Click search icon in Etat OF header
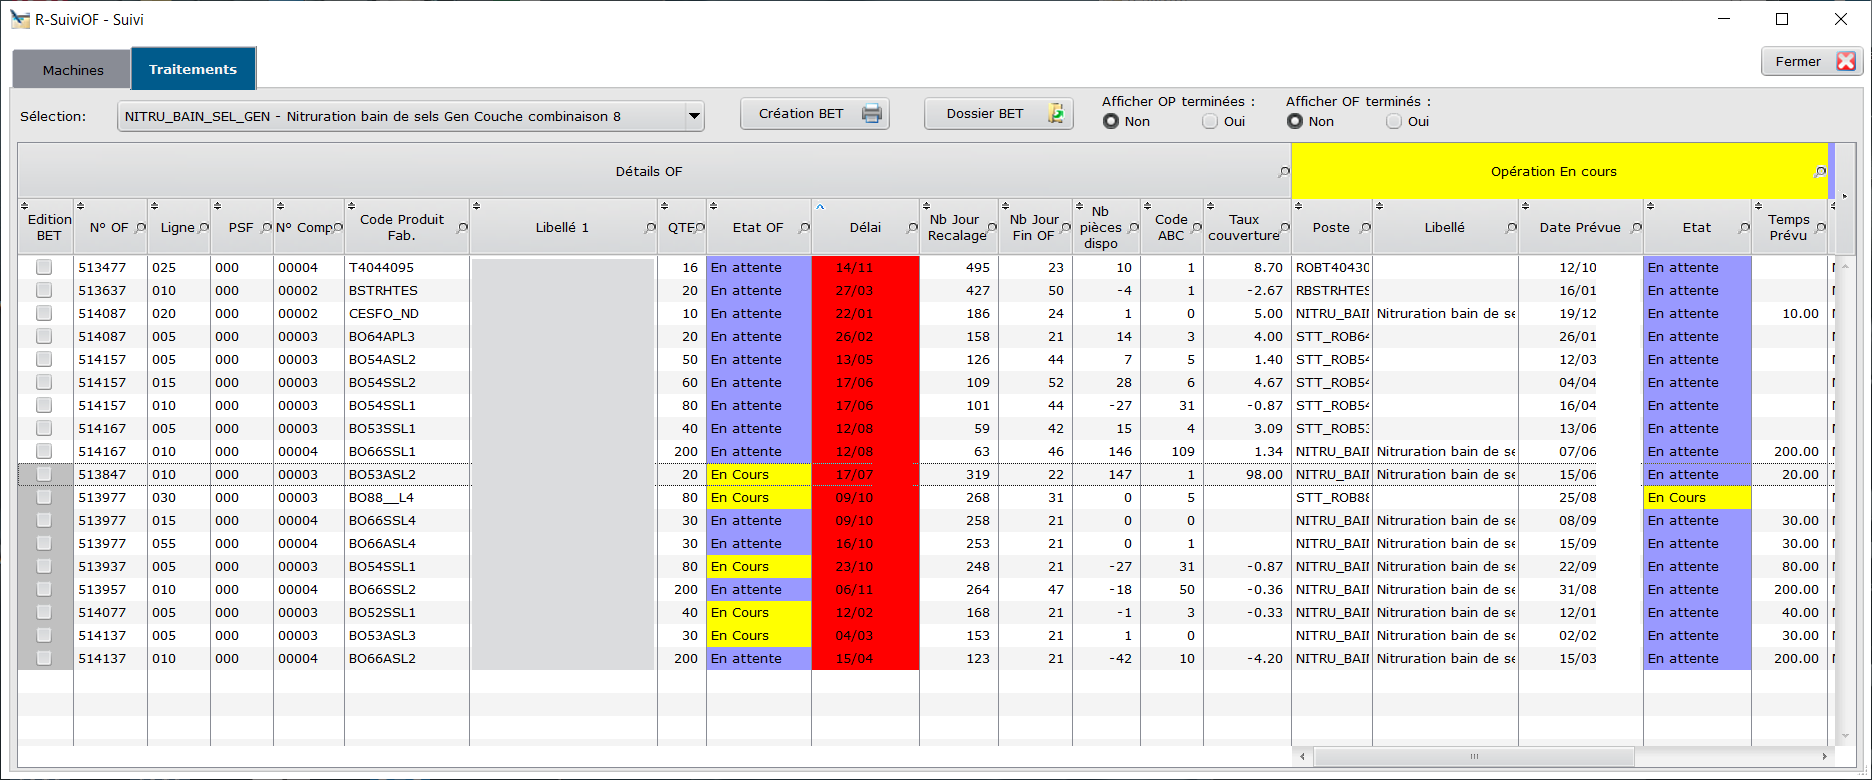Viewport: 1872px width, 780px height. [804, 229]
